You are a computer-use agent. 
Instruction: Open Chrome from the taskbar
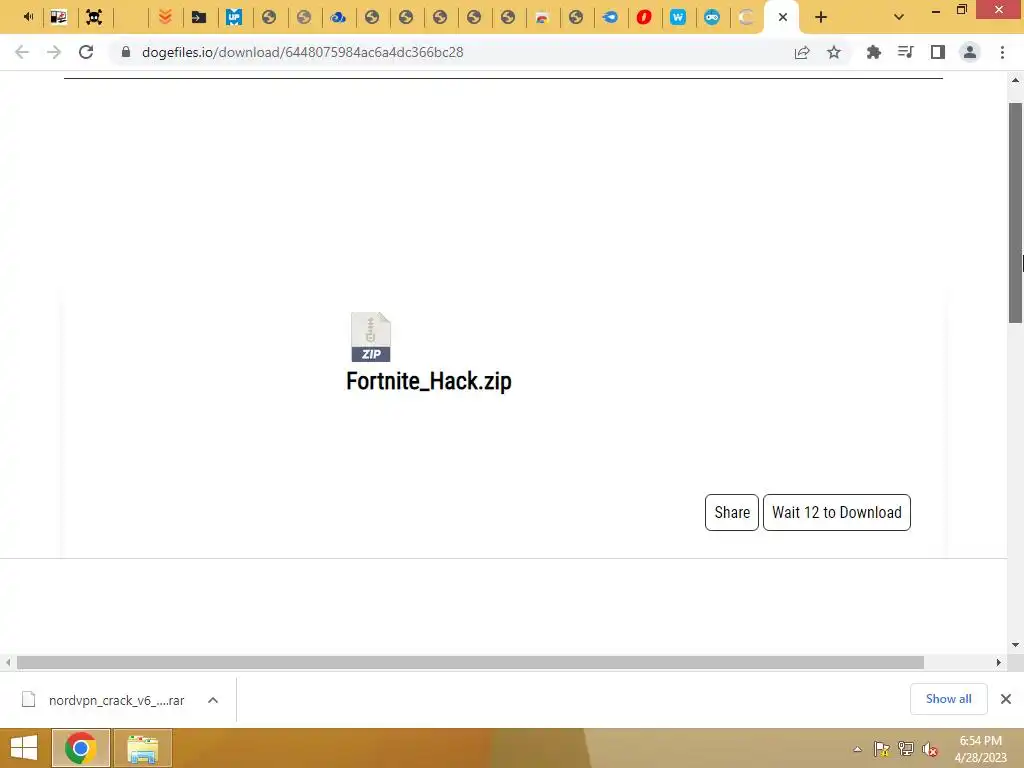tap(81, 748)
